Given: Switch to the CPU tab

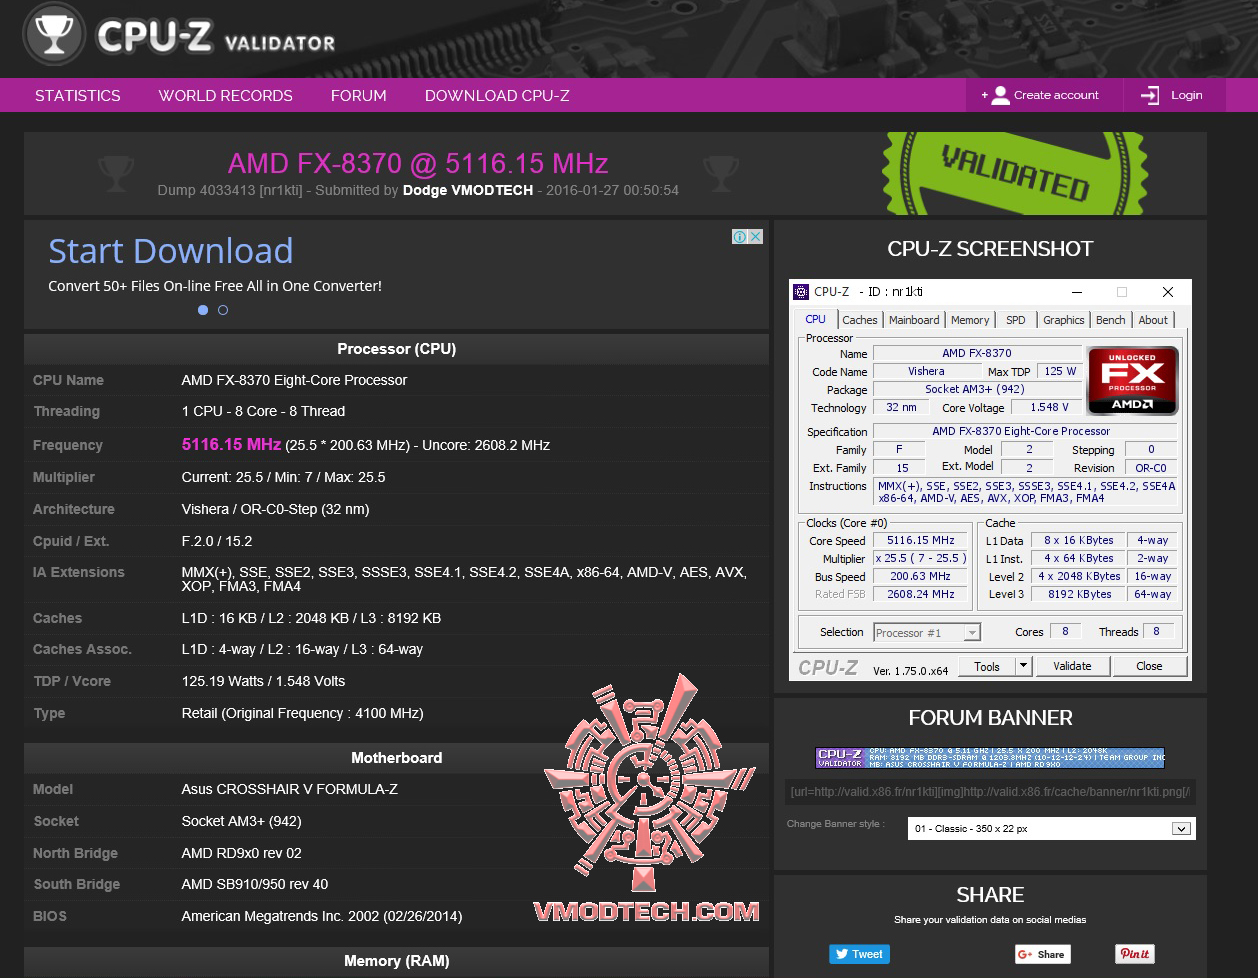Looking at the screenshot, I should click(816, 320).
